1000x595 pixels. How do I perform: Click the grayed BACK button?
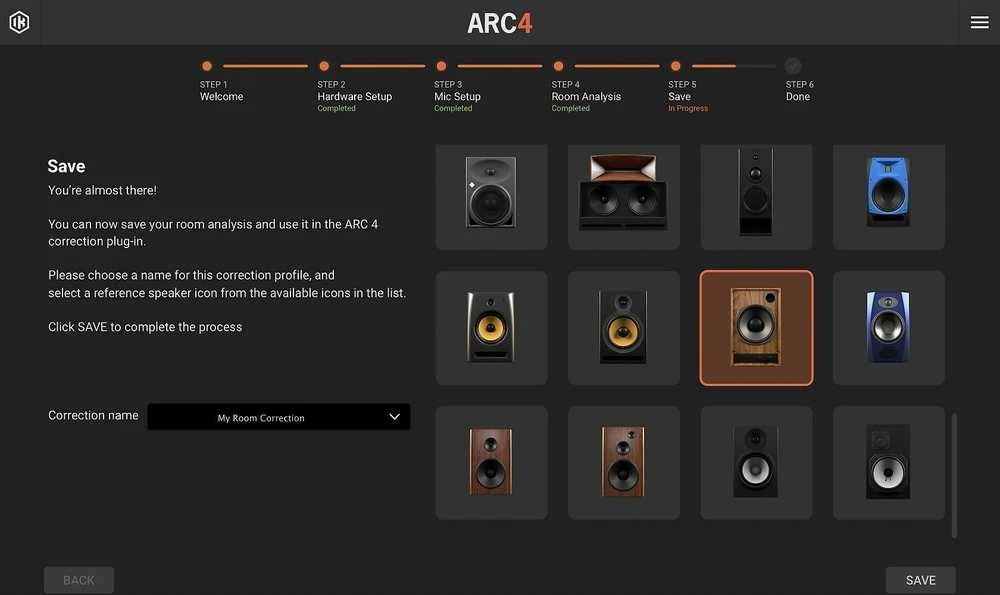click(x=79, y=580)
